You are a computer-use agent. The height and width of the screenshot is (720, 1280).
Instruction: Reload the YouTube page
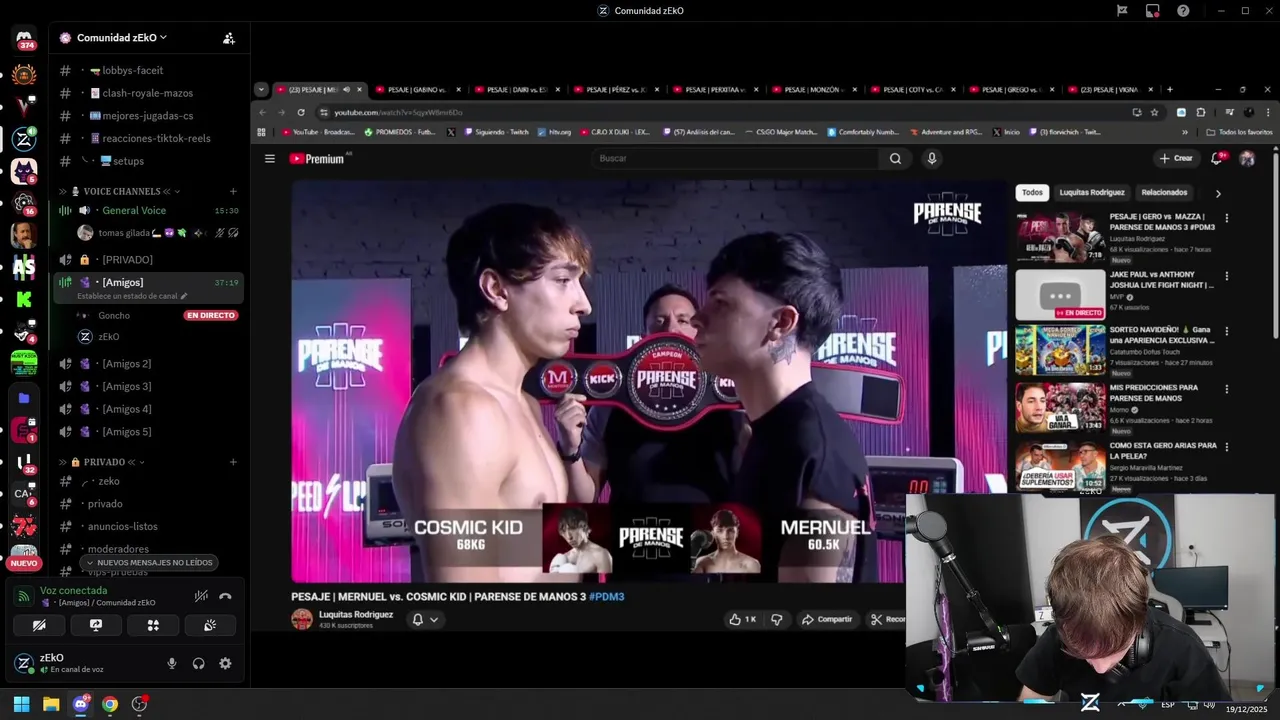pos(301,112)
